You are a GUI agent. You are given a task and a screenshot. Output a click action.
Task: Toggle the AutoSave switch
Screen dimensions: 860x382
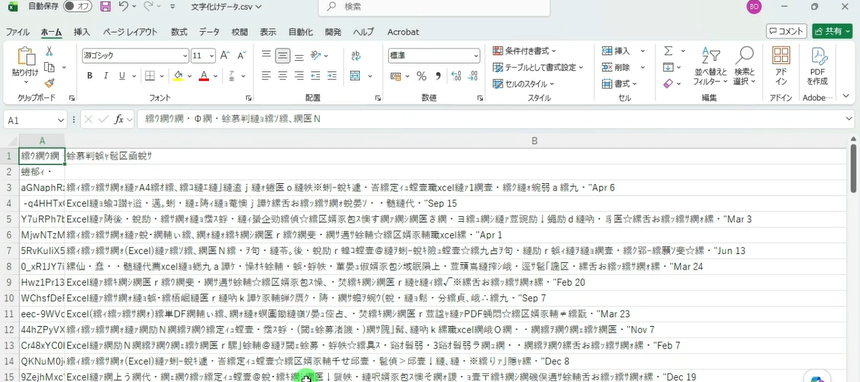(x=77, y=7)
